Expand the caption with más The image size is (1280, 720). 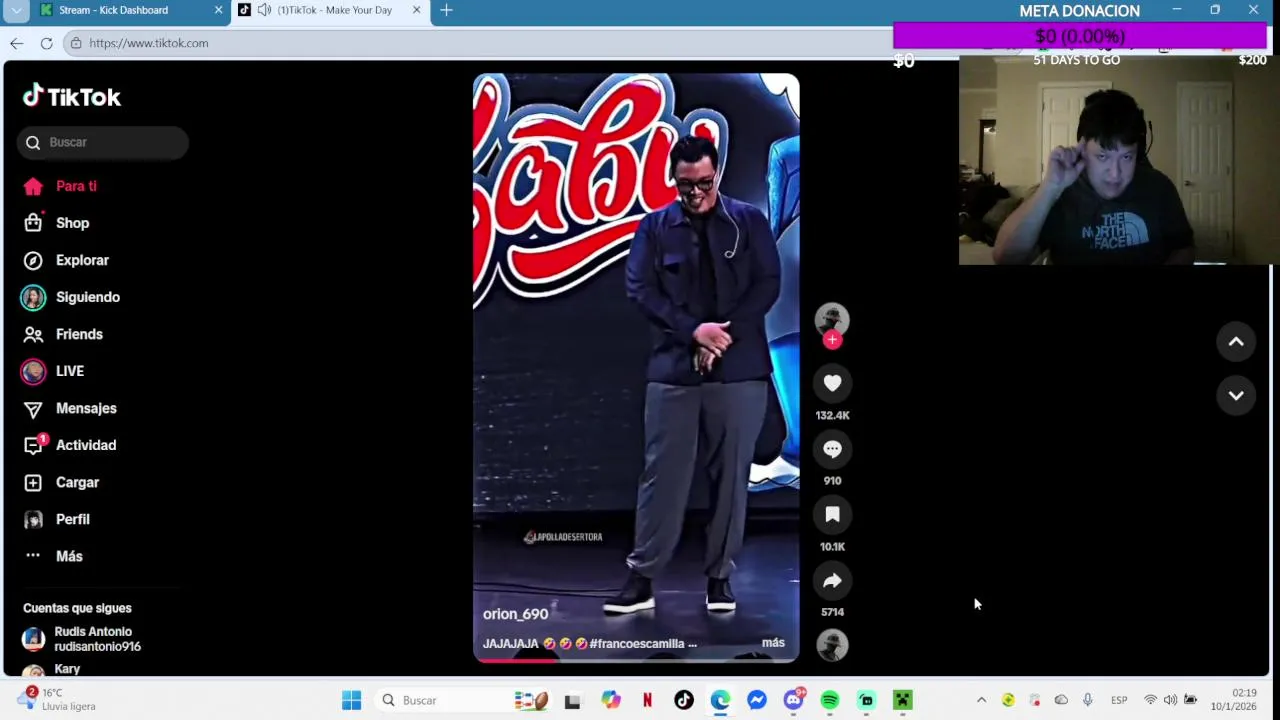(773, 643)
